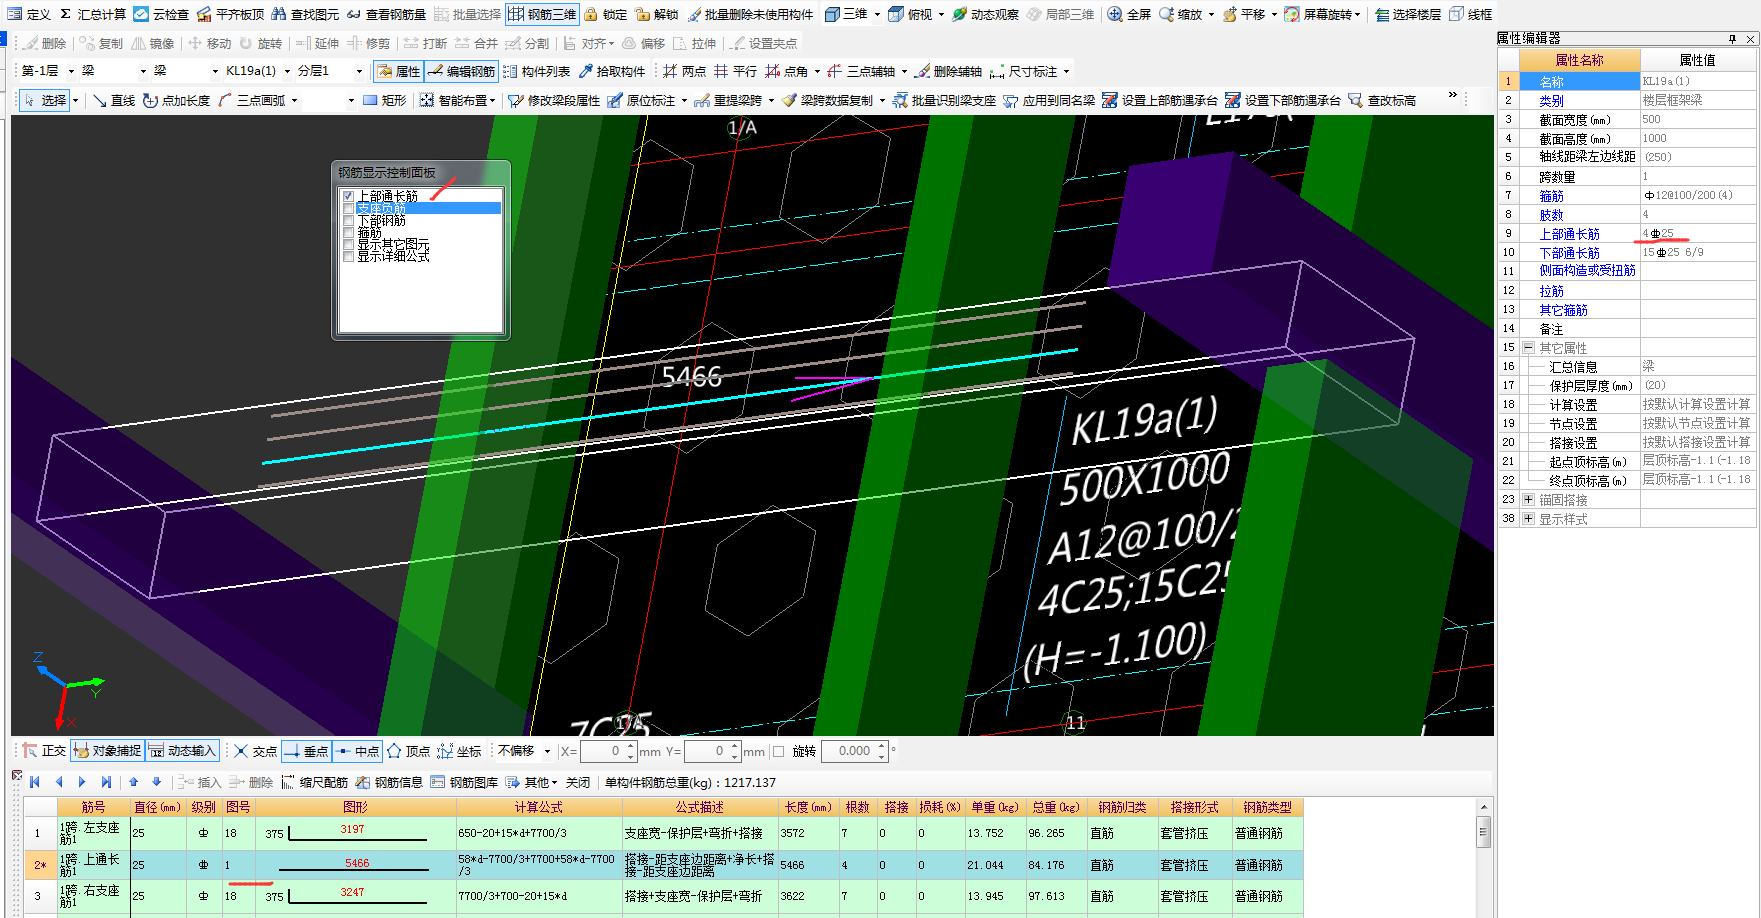Click the rebar table vertical scrollbar
Screen dimensions: 1761x918
tap(1484, 857)
